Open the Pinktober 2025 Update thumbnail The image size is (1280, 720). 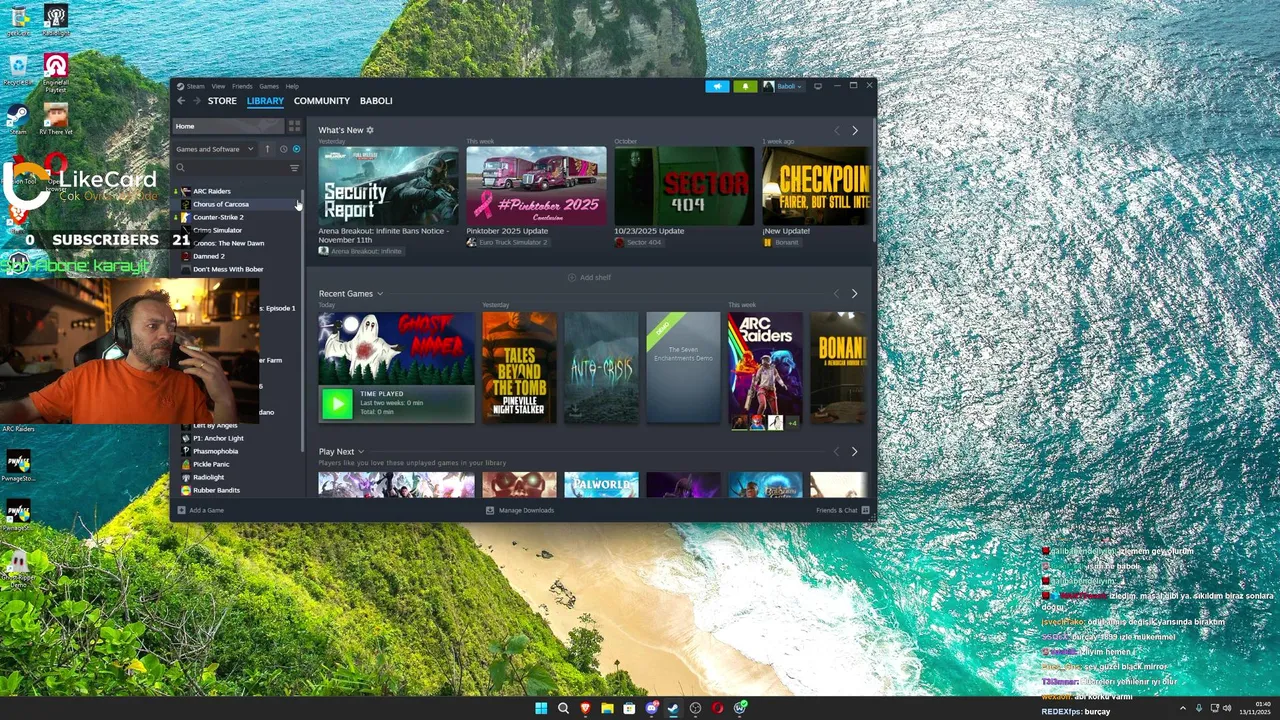coord(536,186)
